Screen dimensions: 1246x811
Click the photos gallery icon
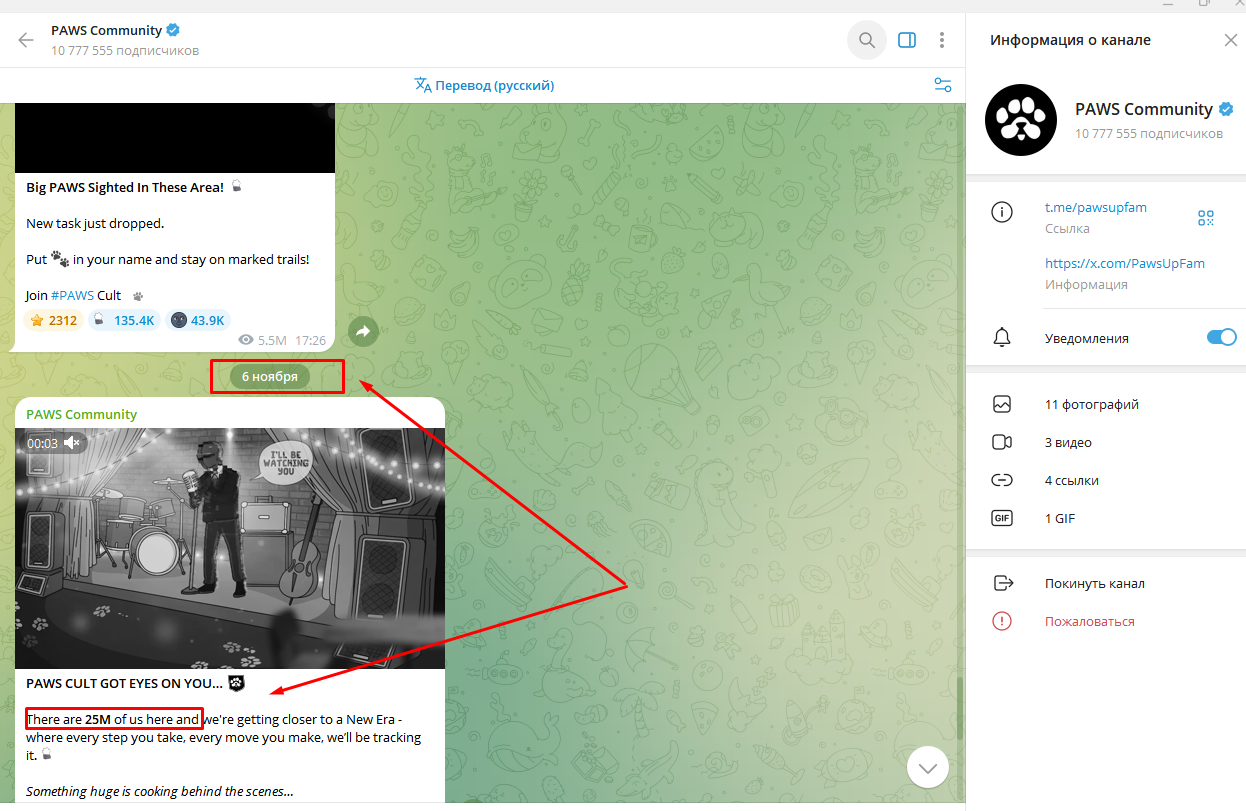tap(1001, 404)
